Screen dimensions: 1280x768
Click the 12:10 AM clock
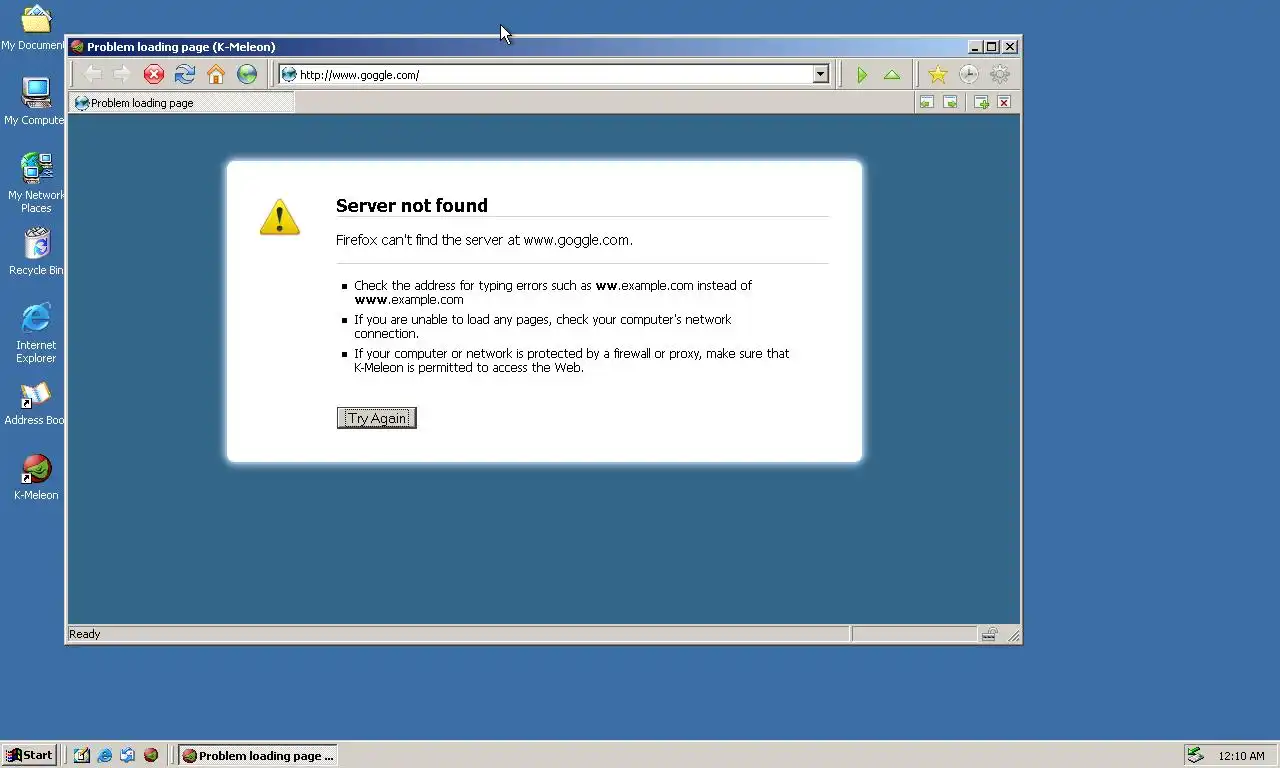click(x=1242, y=756)
